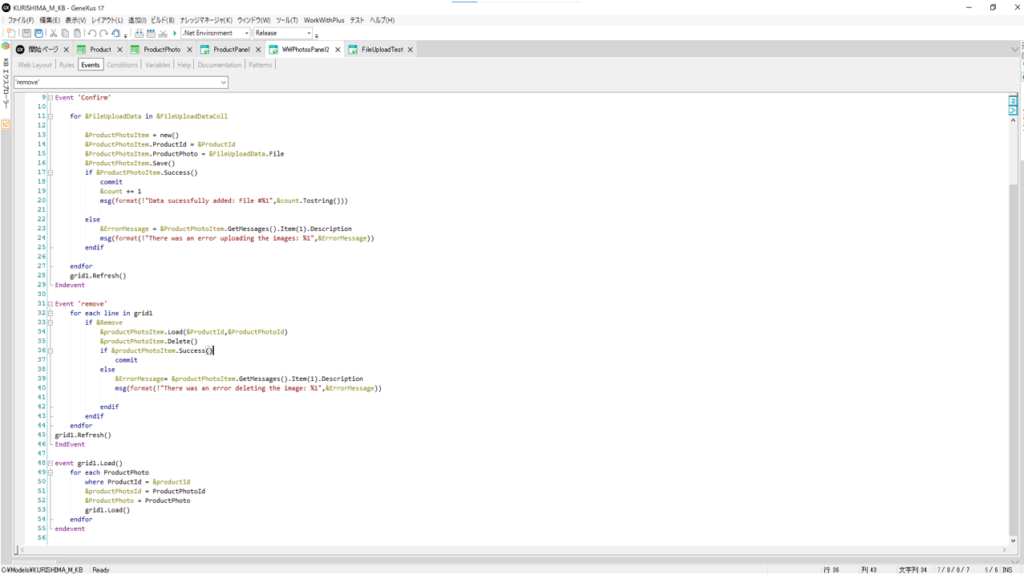
Task: Place cursor on 'grid1.Refresh()' at line 28
Action: [98, 276]
